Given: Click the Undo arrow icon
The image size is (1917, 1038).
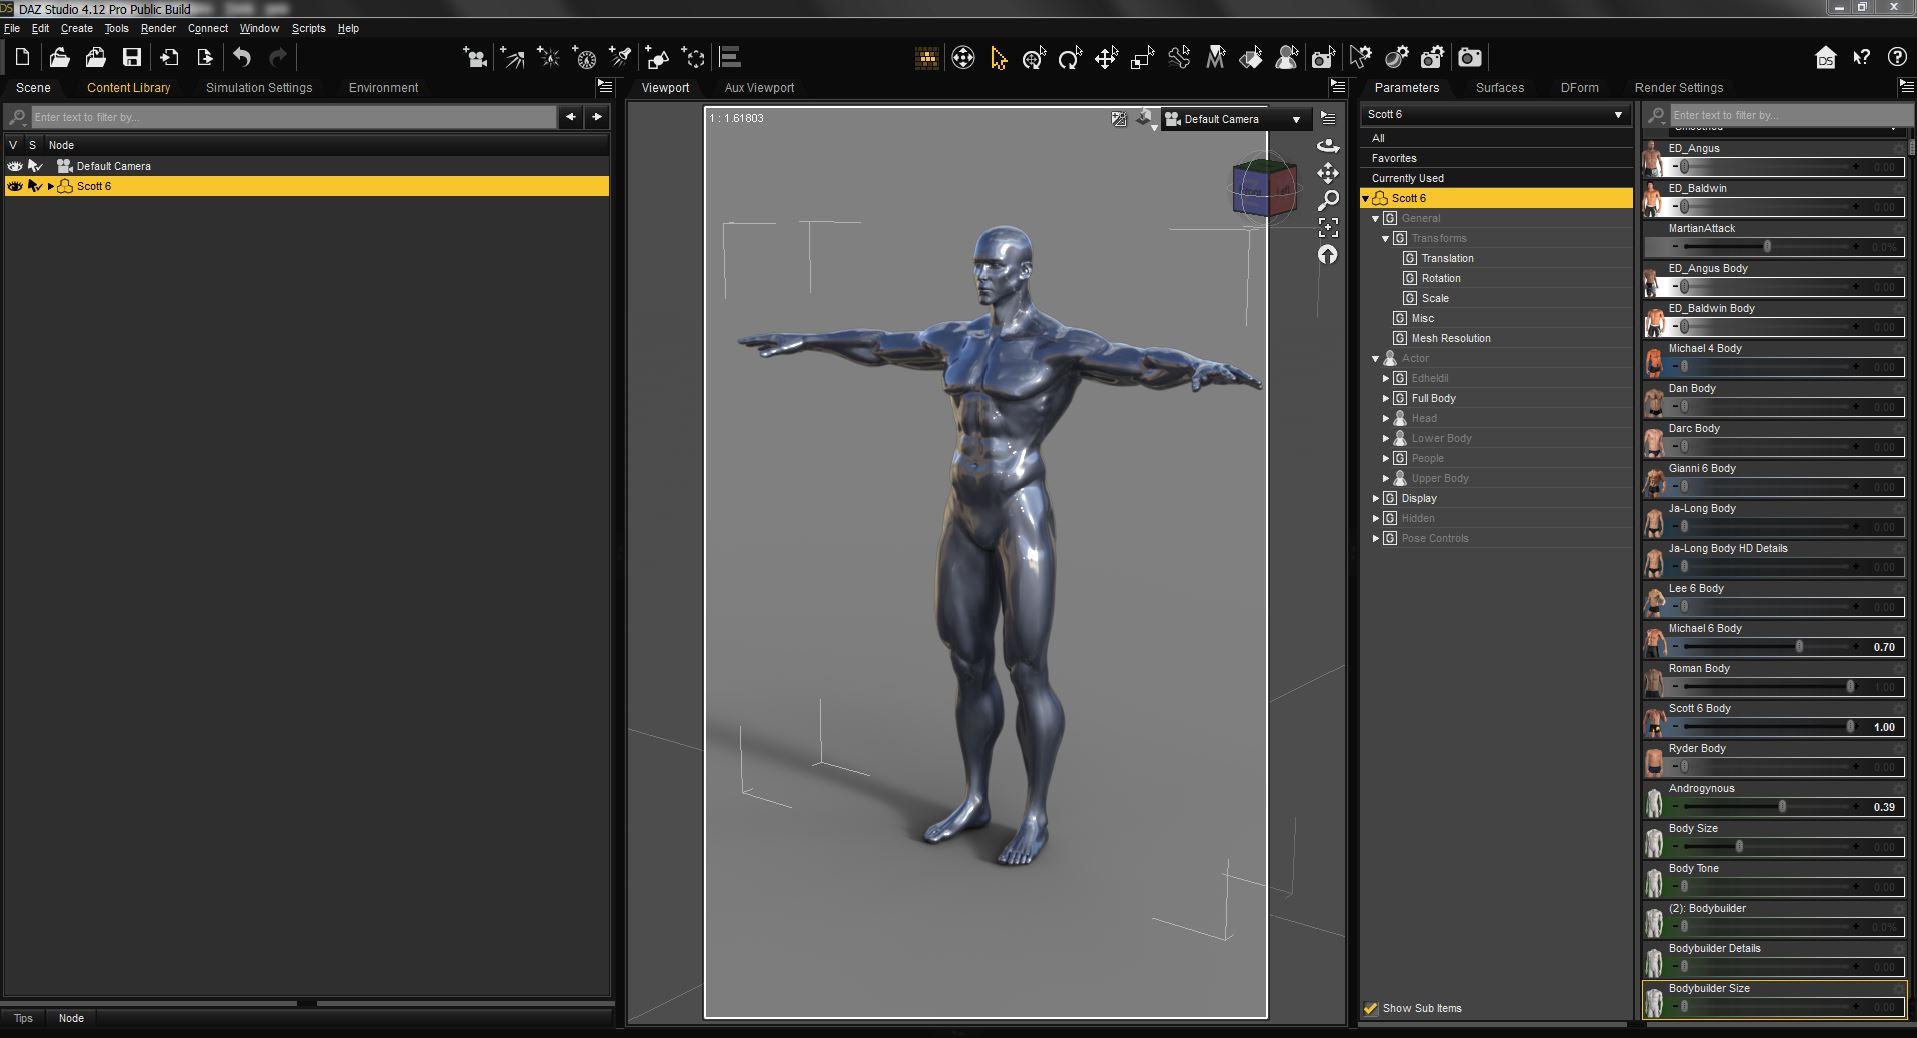Looking at the screenshot, I should [242, 58].
